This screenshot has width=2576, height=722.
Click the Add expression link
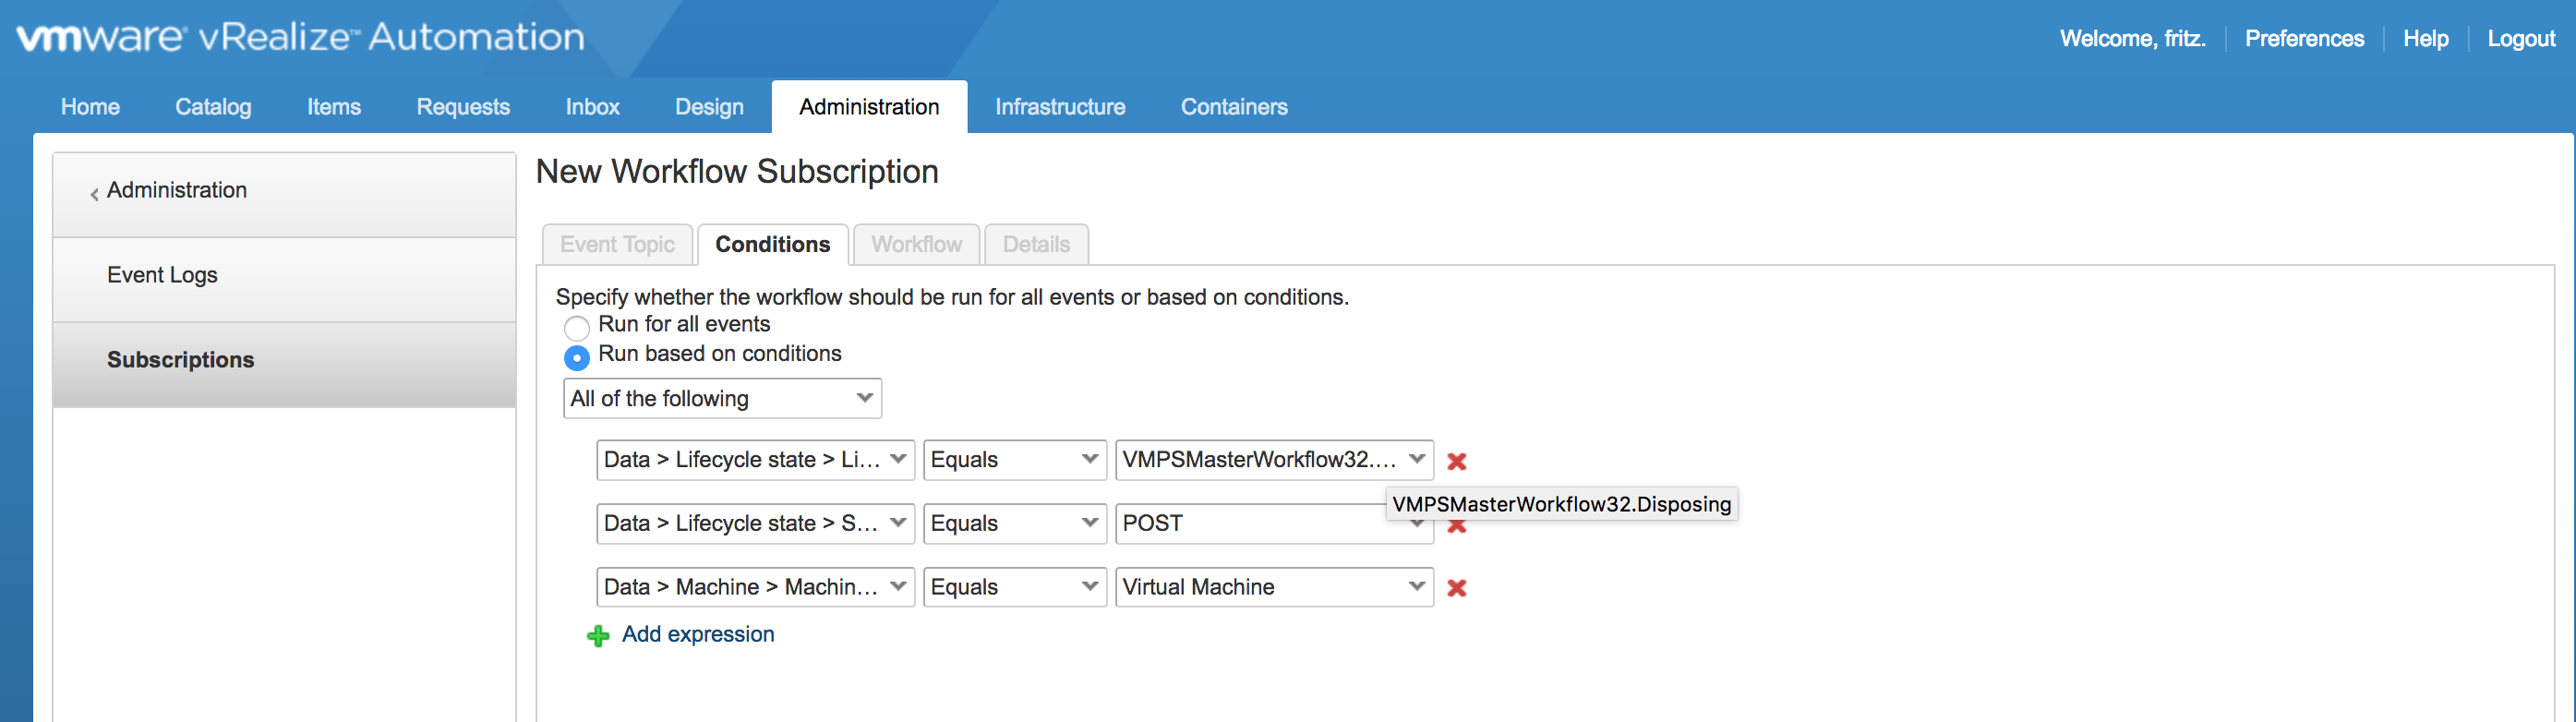coord(698,635)
